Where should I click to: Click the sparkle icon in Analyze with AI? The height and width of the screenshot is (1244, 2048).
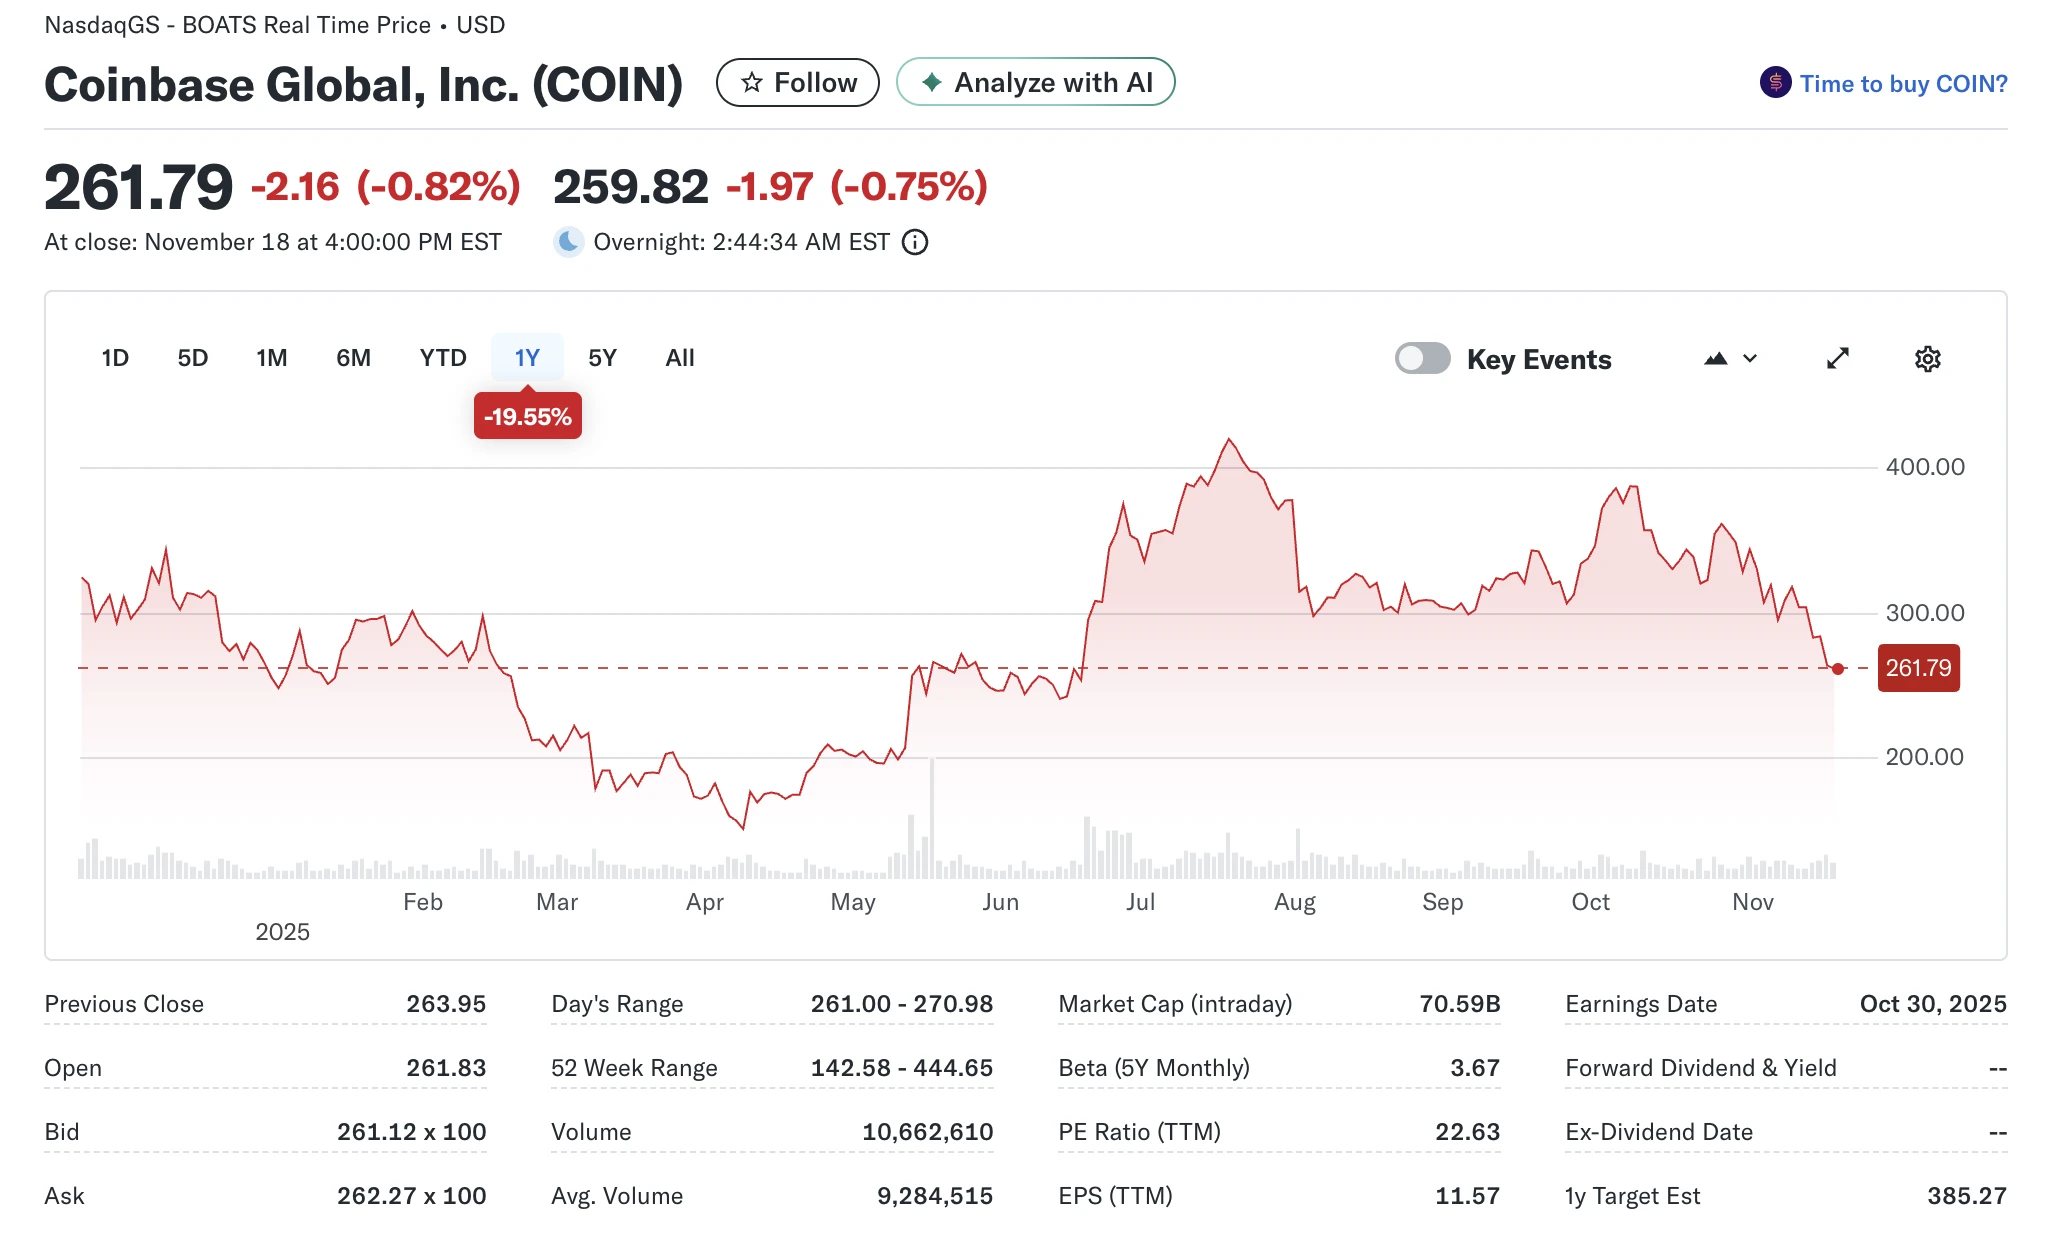pos(932,83)
